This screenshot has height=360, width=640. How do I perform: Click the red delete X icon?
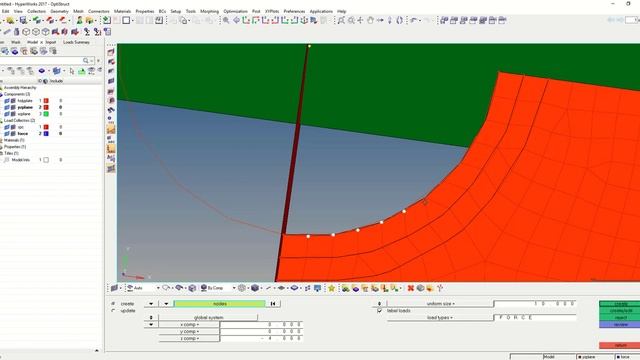tap(411, 288)
